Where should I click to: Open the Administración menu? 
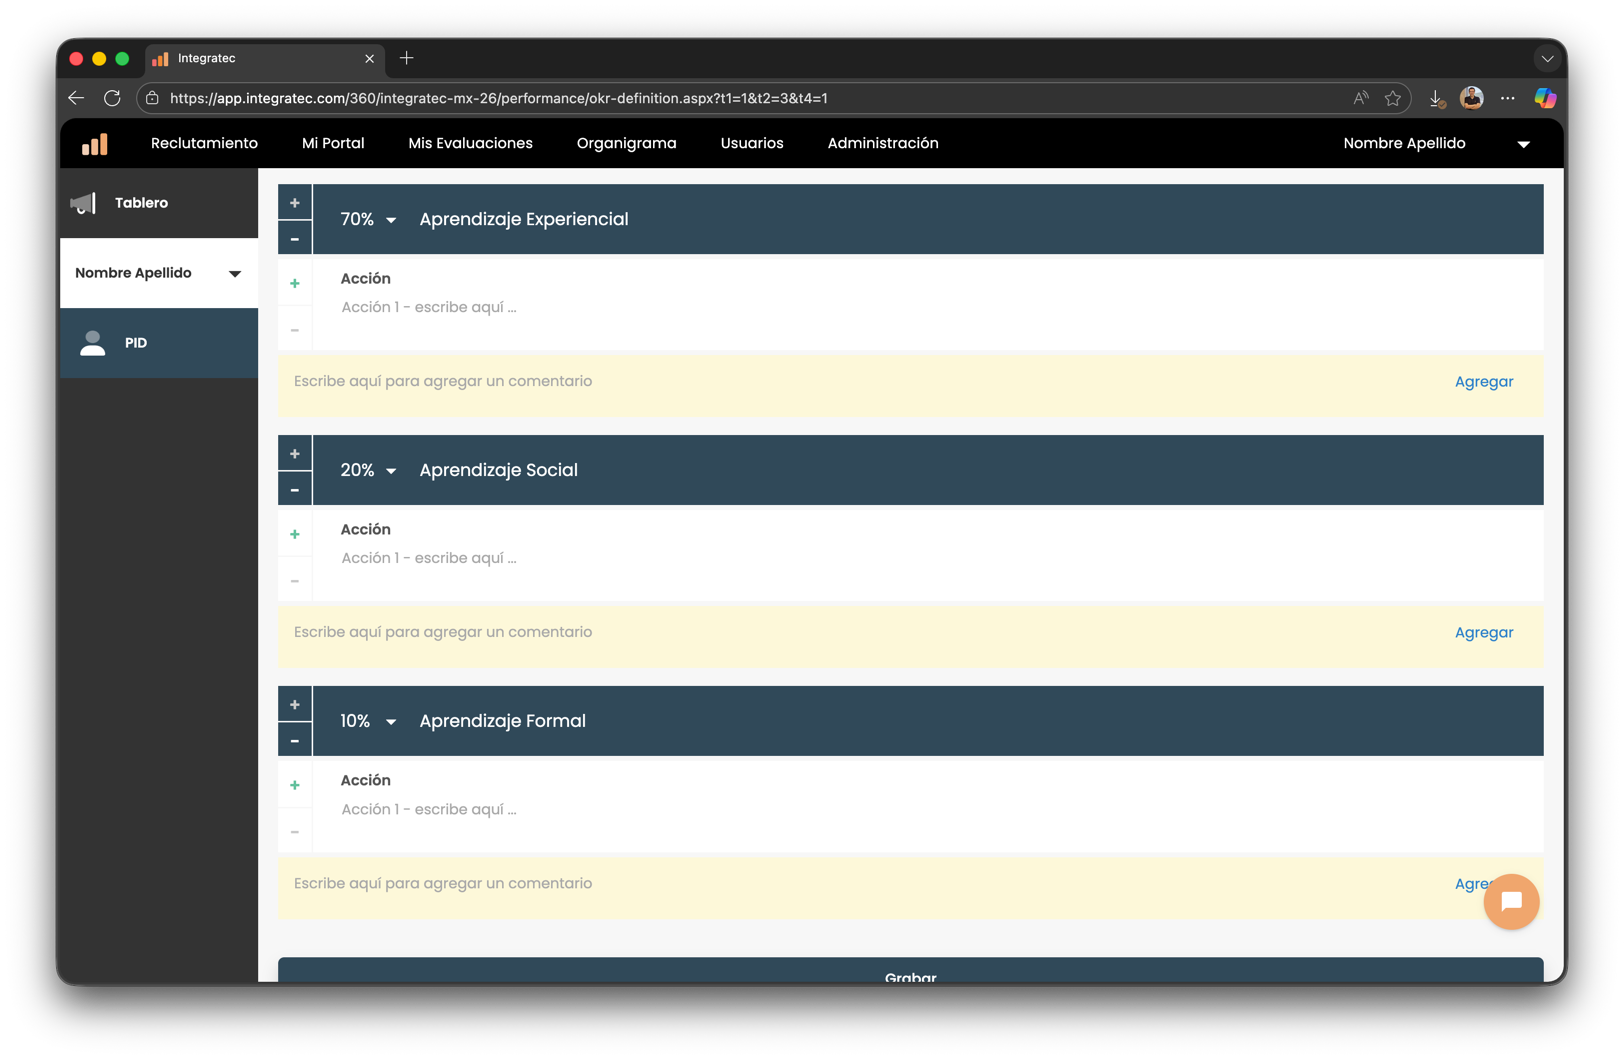[883, 144]
